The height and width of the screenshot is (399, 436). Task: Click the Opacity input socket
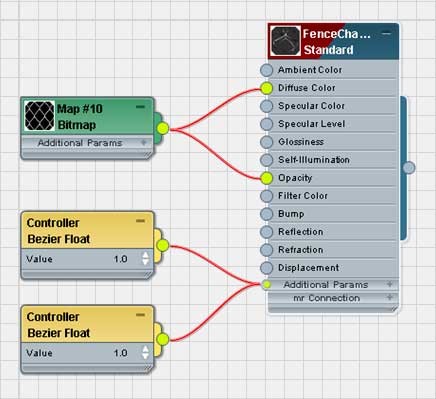266,178
